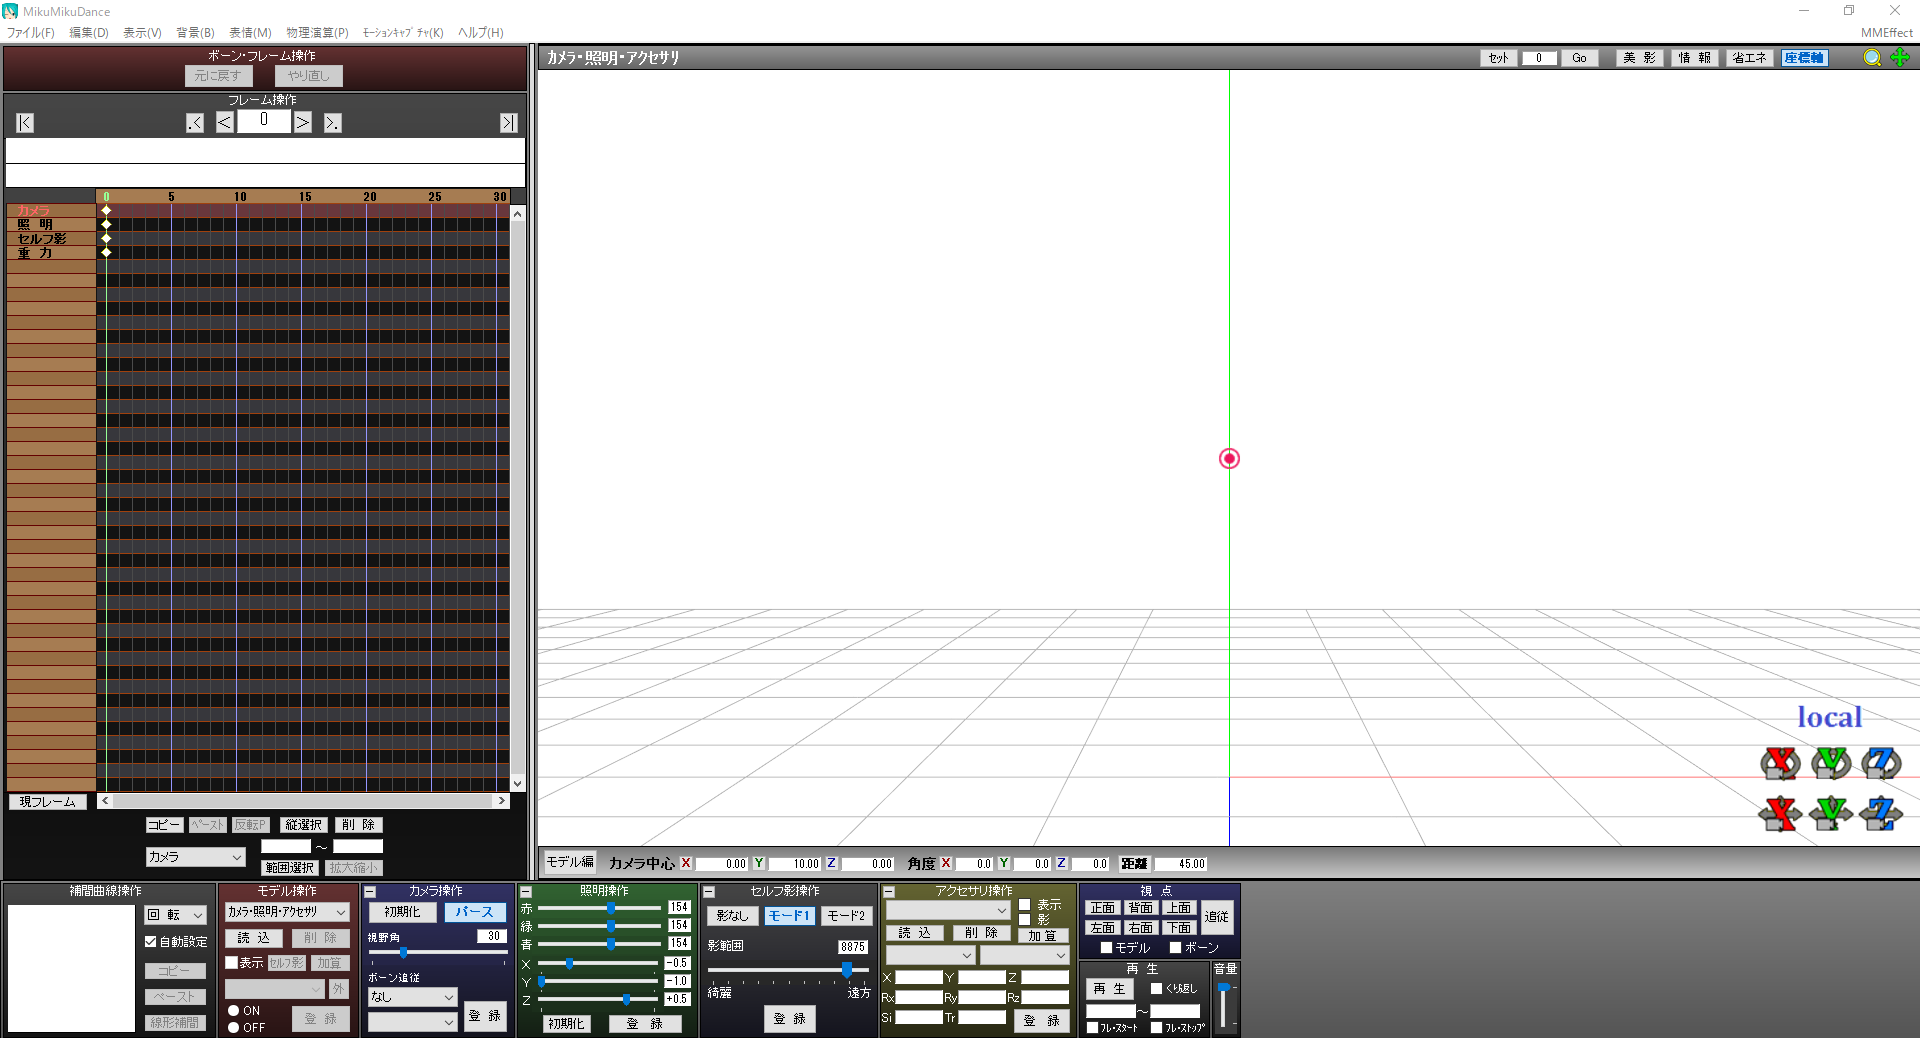Open the 表示(V) menu
Viewport: 1920px width, 1038px height.
pyautogui.click(x=142, y=33)
